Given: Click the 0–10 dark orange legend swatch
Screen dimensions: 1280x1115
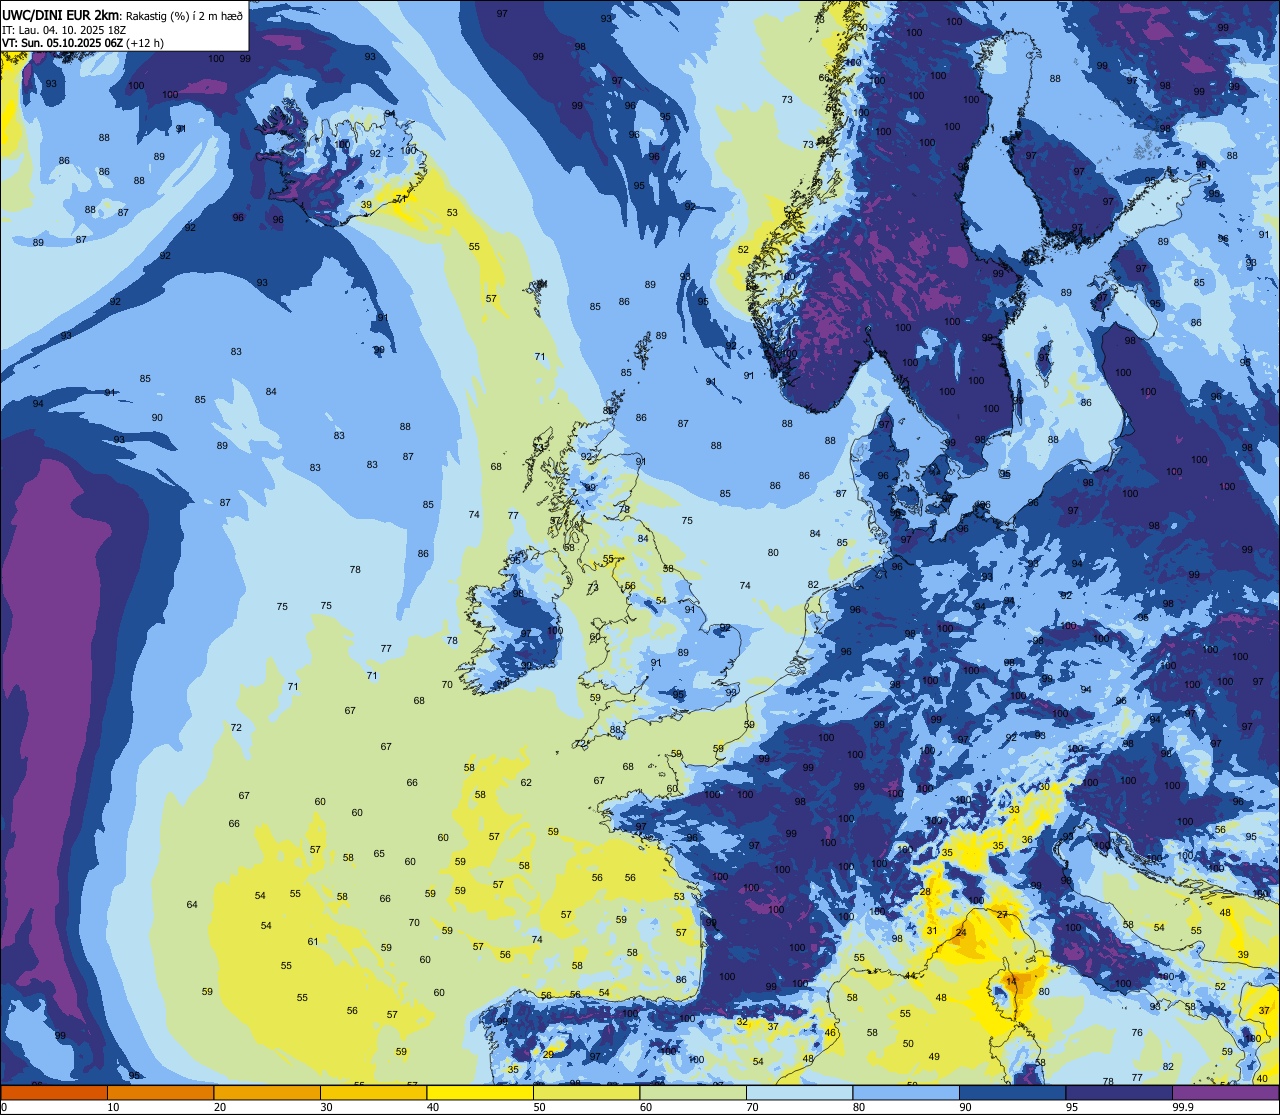Looking at the screenshot, I should [x=54, y=1092].
